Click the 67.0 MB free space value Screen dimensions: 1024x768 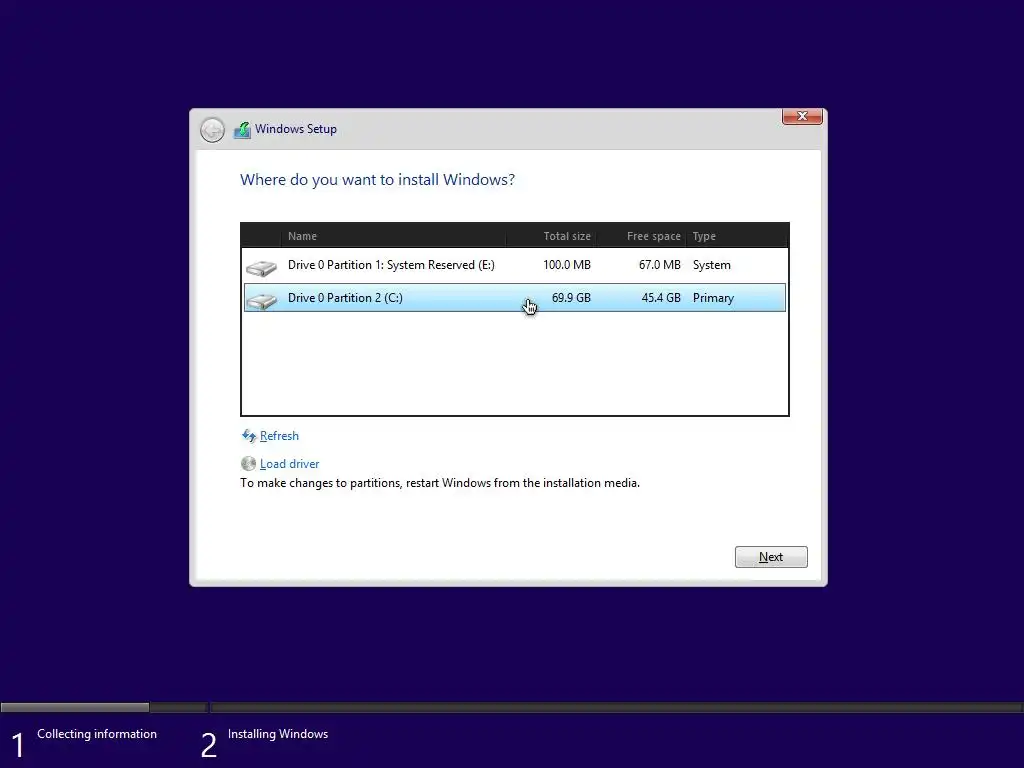tap(660, 265)
